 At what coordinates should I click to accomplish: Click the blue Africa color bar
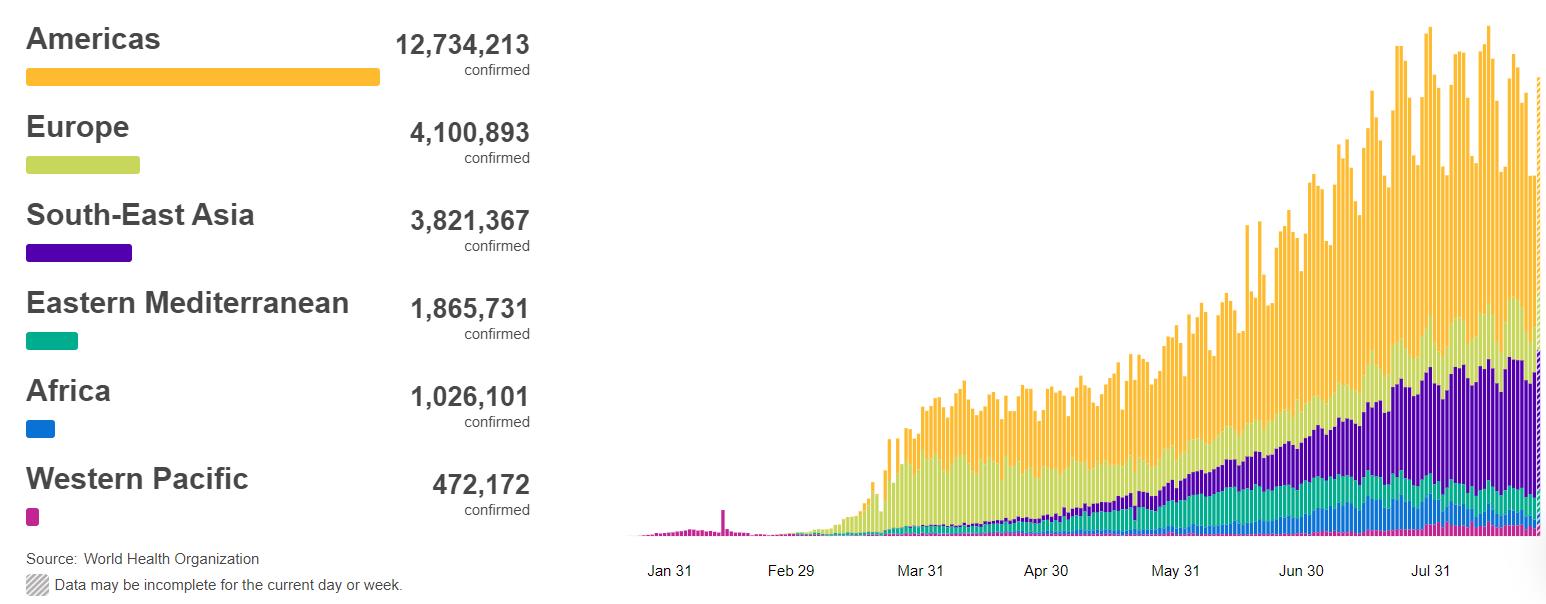pos(40,429)
